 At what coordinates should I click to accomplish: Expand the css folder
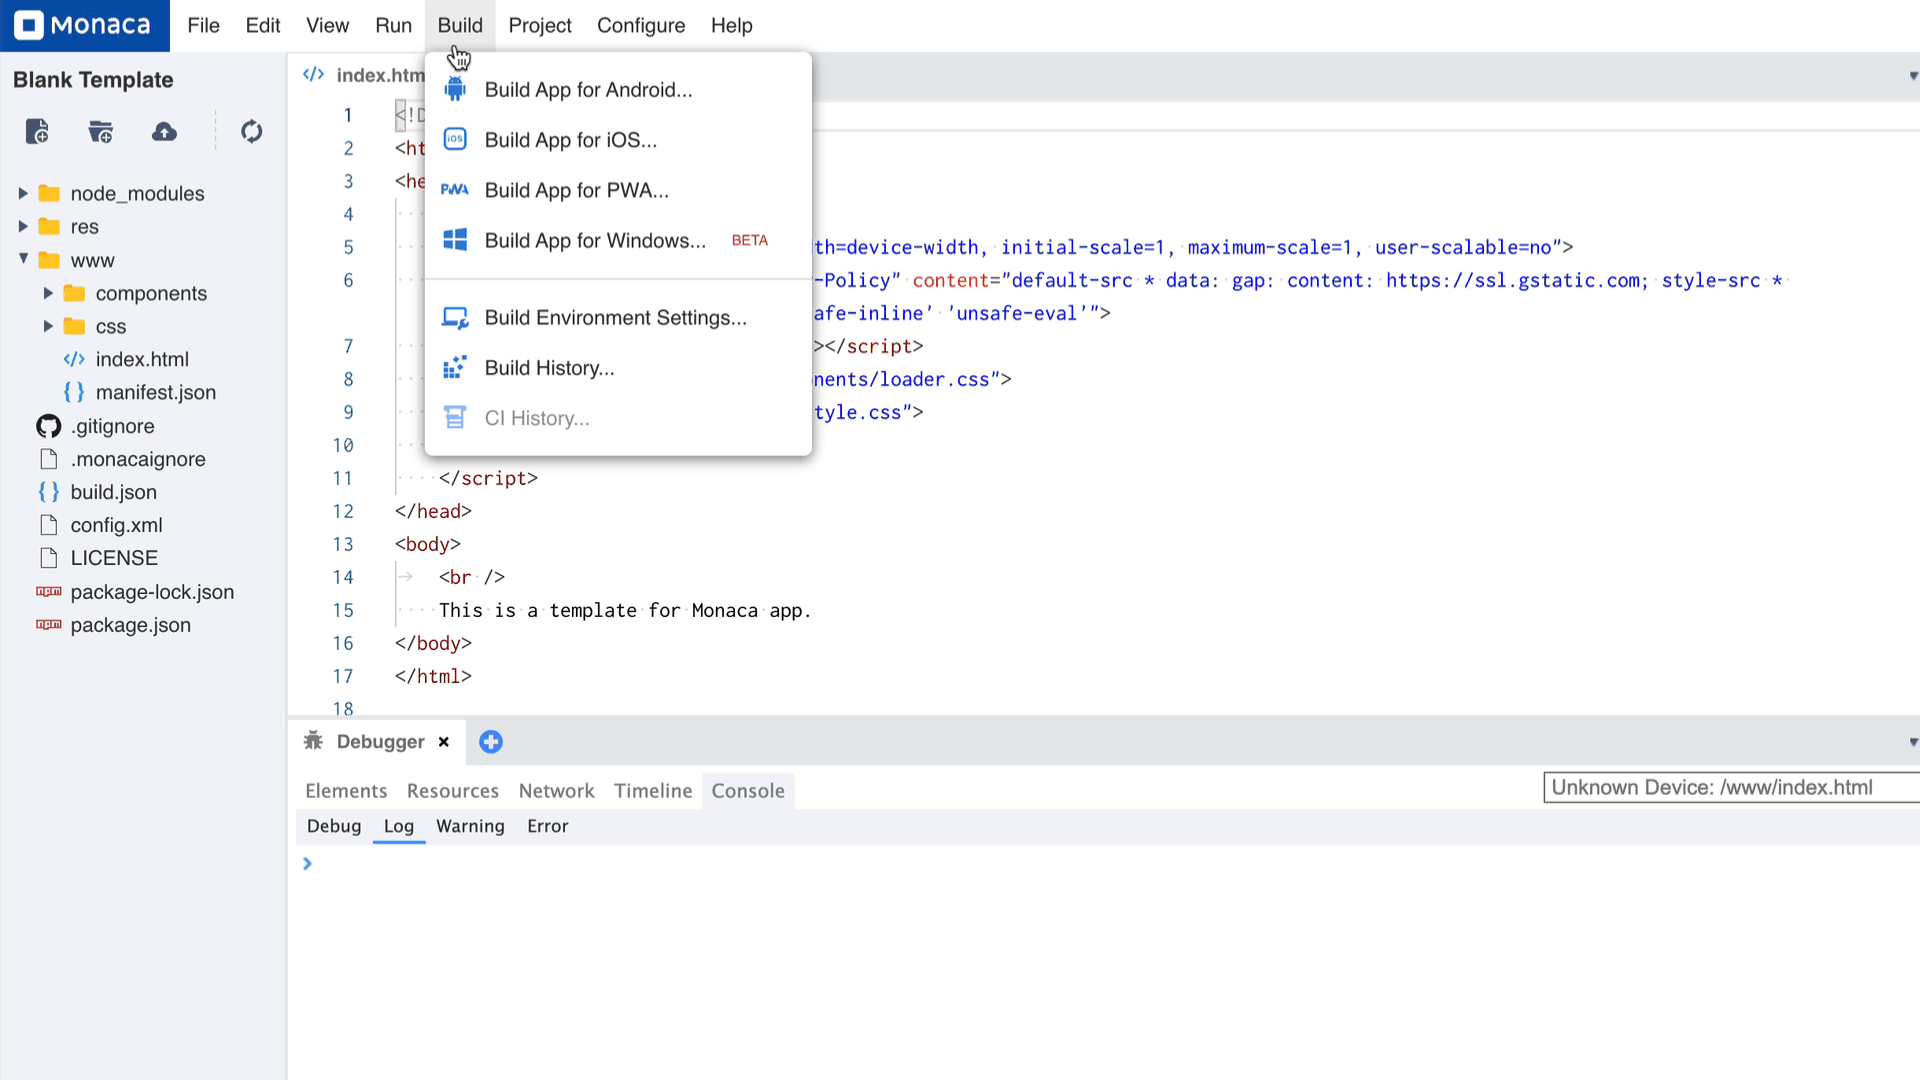coord(47,326)
